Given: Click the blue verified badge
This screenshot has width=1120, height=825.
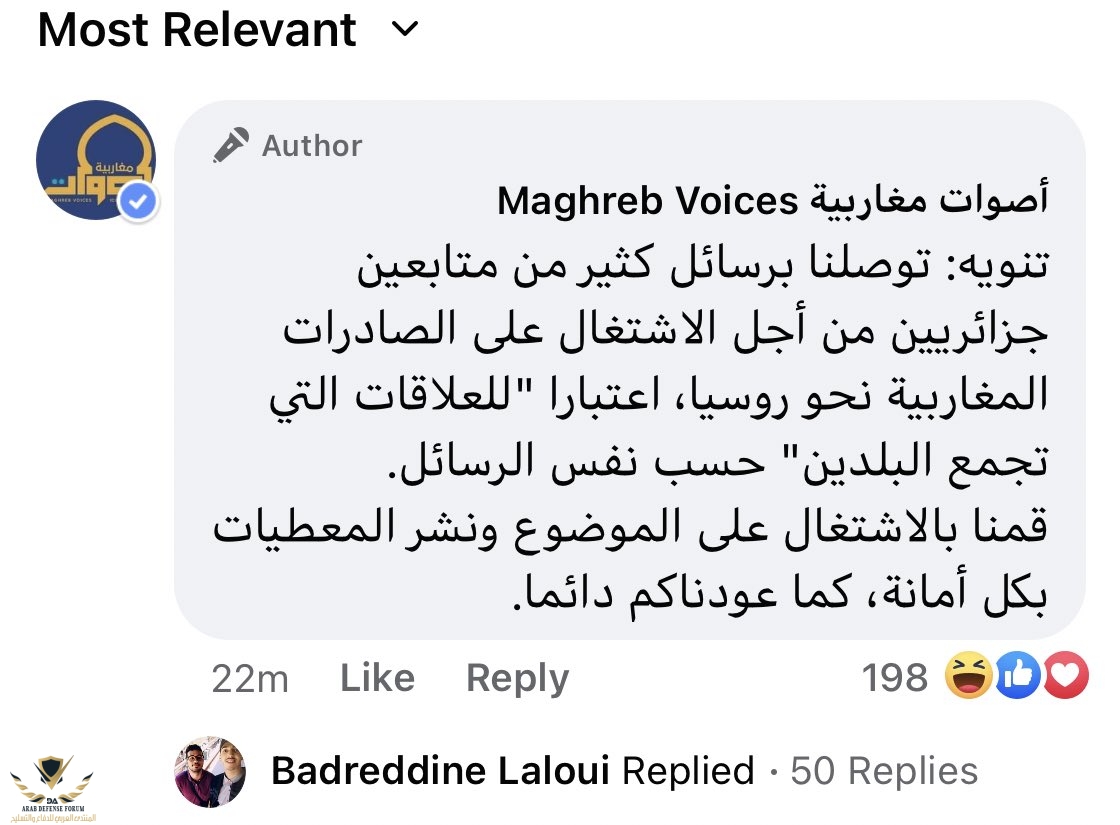Looking at the screenshot, I should click(140, 203).
